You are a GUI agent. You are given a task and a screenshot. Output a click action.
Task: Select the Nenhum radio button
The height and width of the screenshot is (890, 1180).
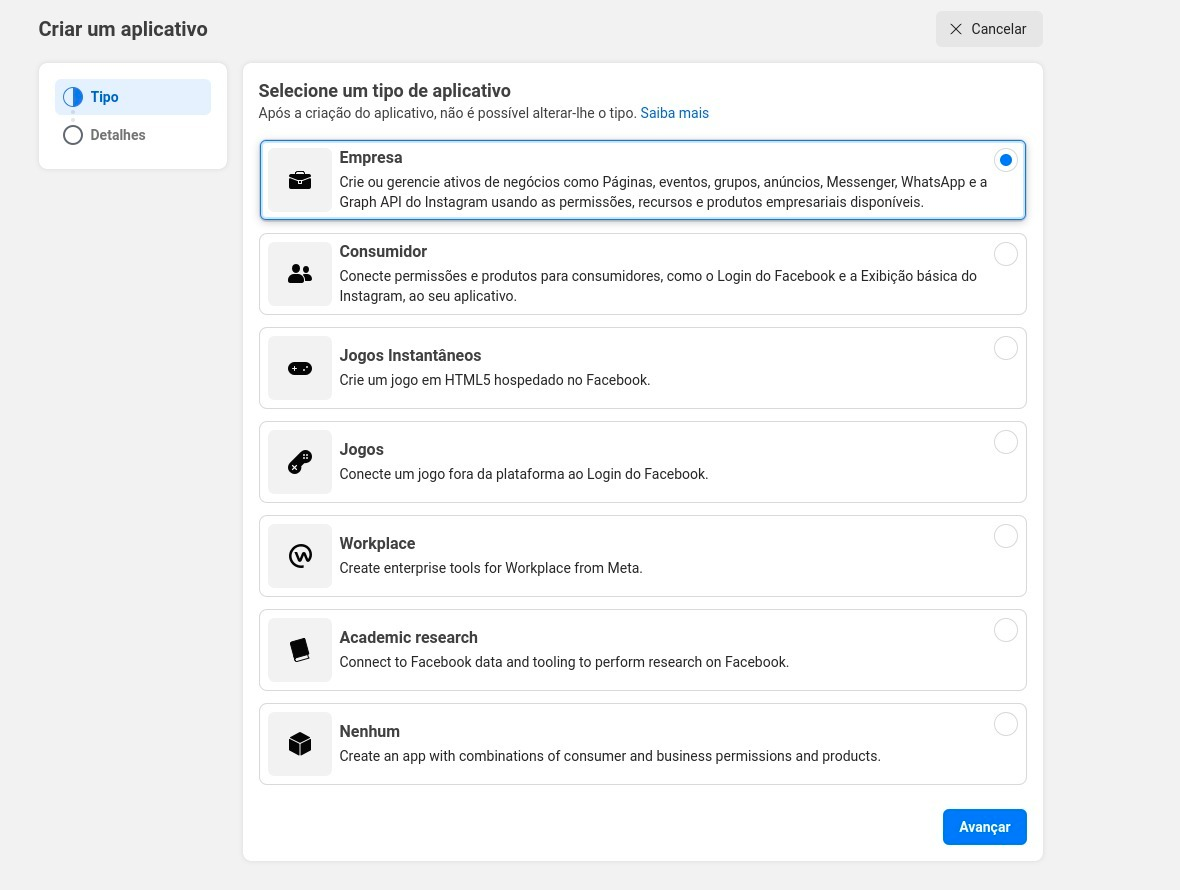tap(1005, 724)
